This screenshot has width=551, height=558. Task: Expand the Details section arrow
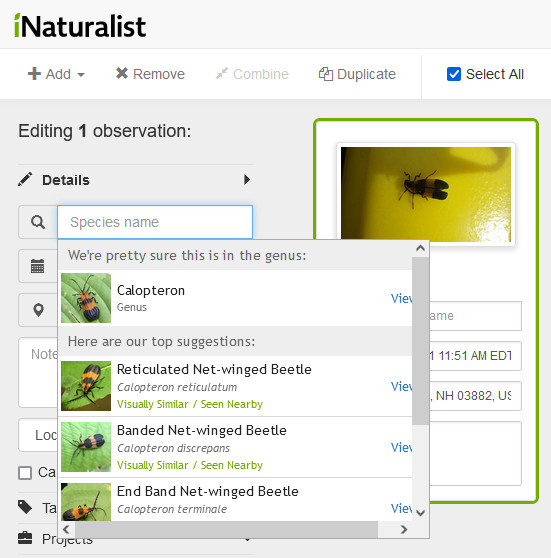pyautogui.click(x=247, y=179)
